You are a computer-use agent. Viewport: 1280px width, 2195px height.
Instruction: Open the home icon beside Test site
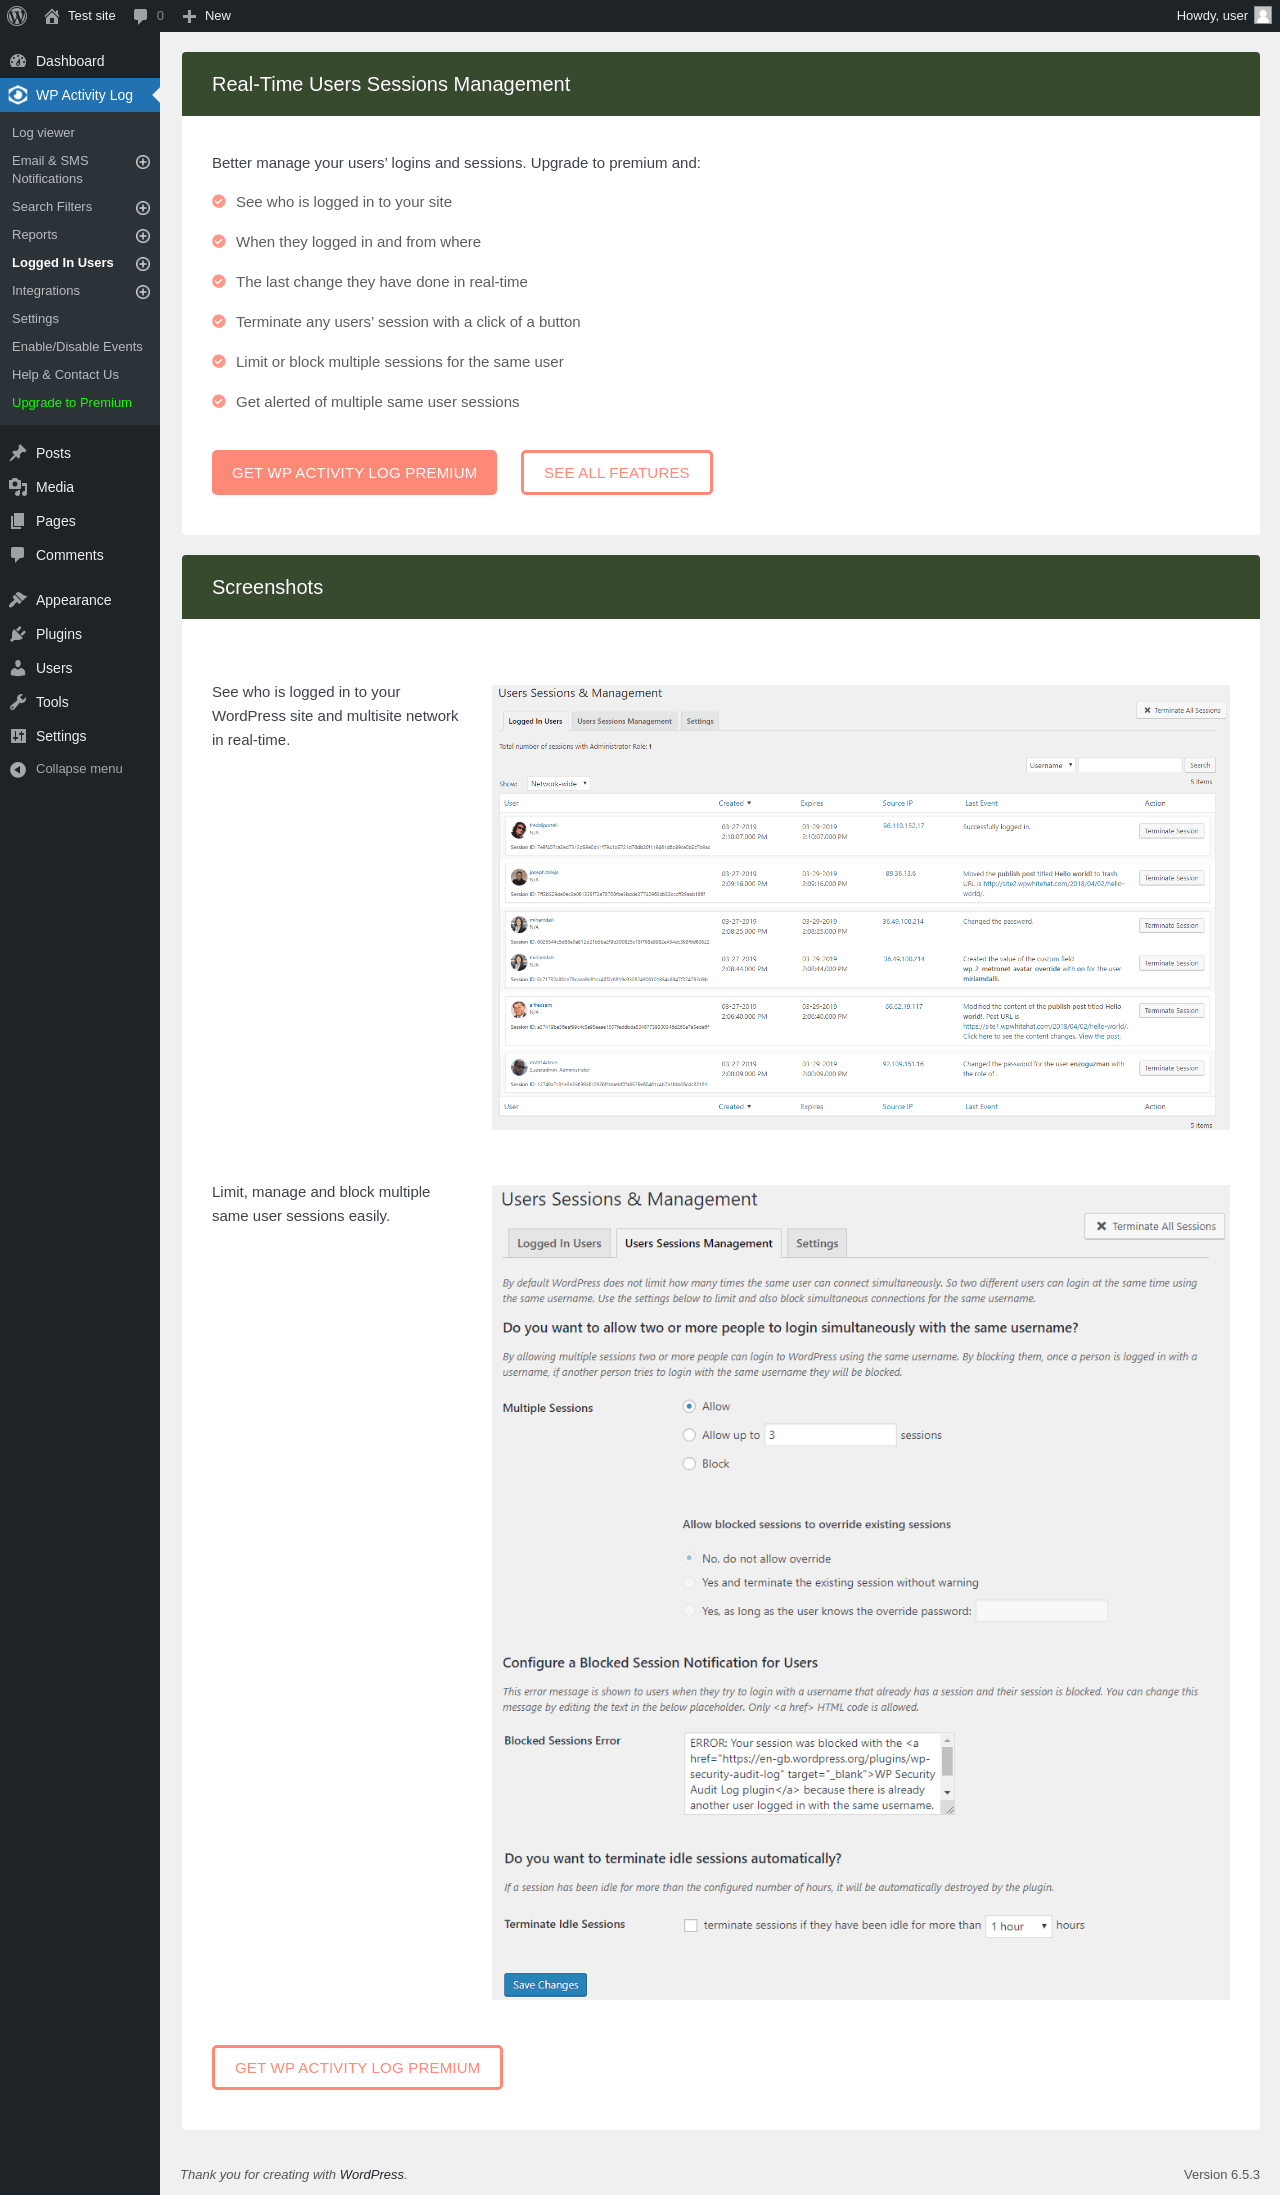[x=52, y=16]
